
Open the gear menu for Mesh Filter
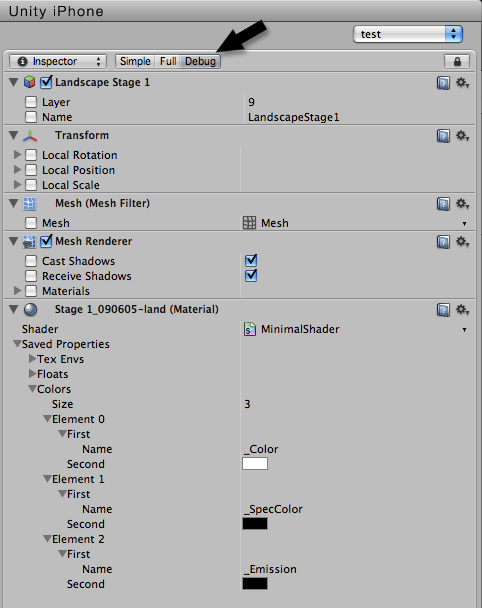click(462, 204)
